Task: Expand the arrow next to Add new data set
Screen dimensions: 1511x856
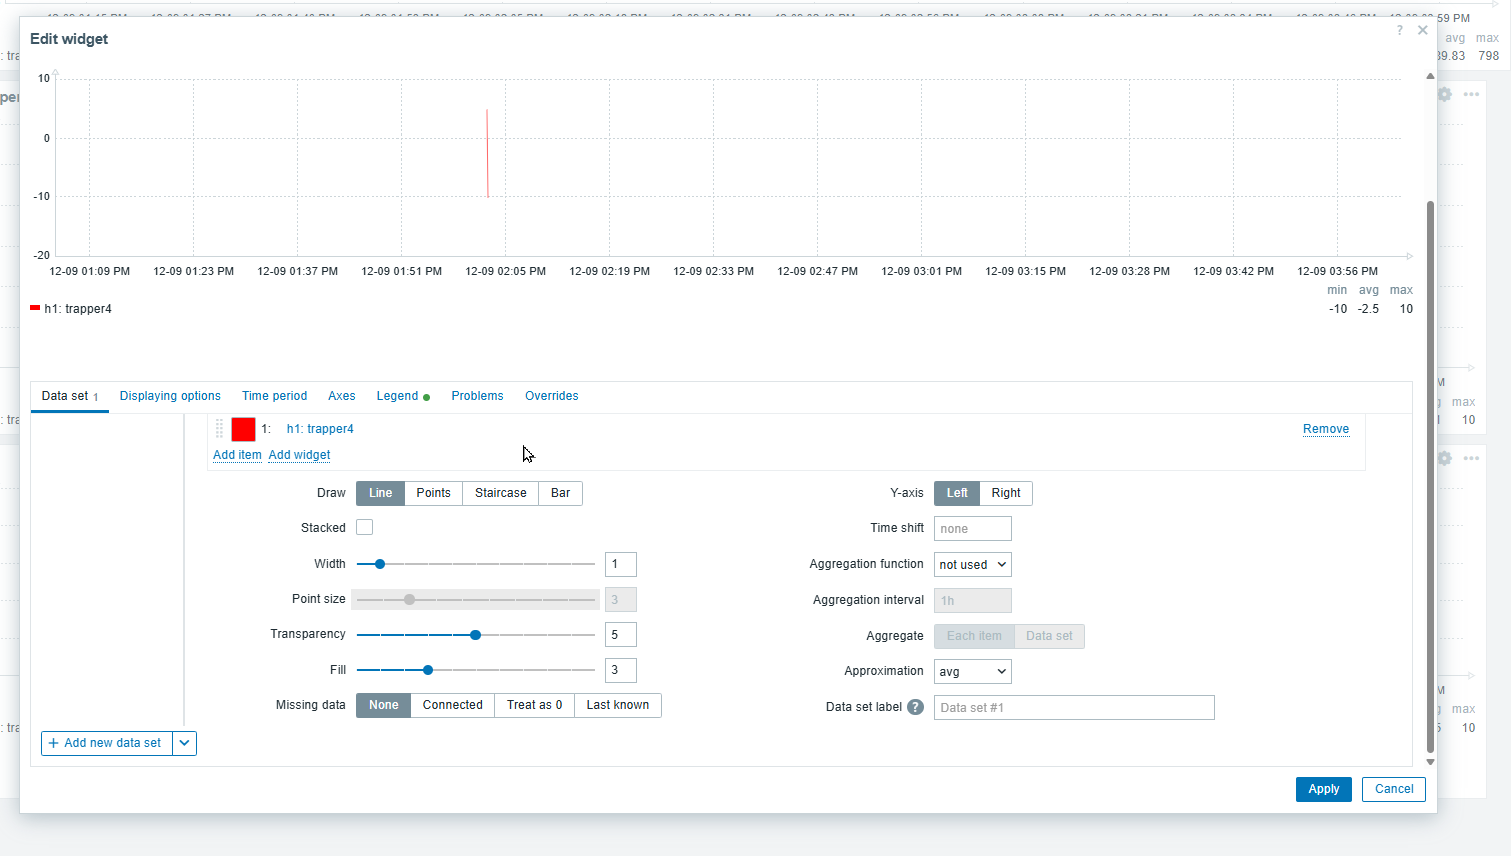Action: (185, 743)
